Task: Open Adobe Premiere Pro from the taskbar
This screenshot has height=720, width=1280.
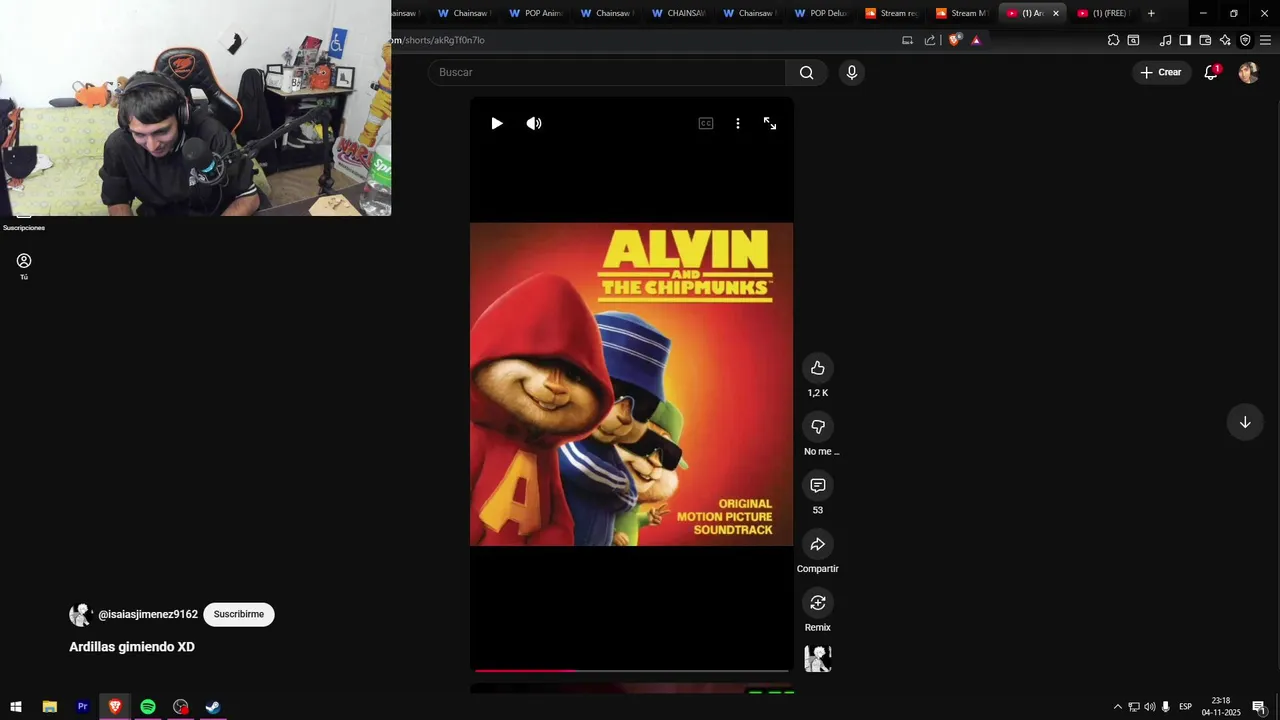Action: tap(83, 707)
